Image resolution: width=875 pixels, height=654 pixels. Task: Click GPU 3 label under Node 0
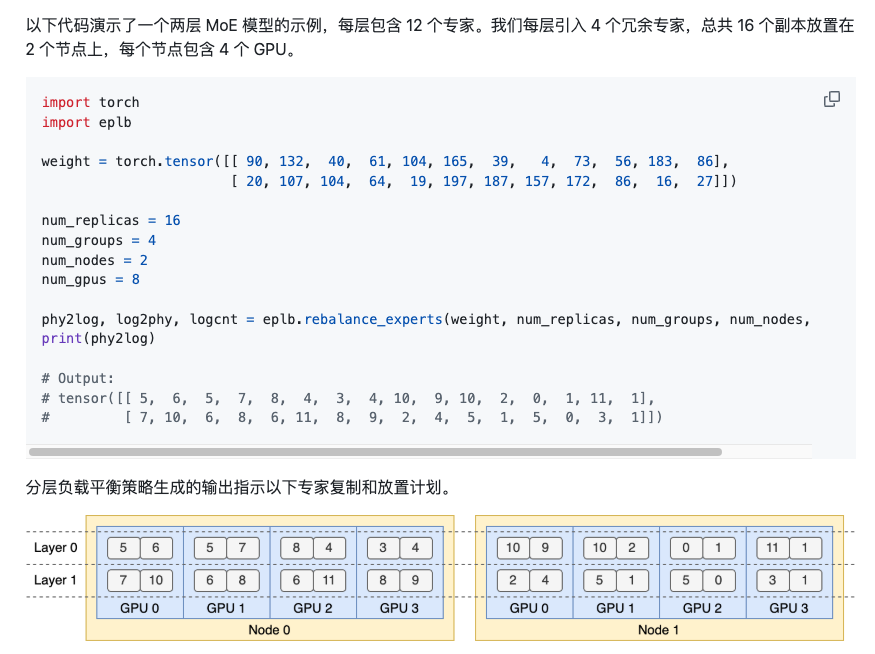399,608
